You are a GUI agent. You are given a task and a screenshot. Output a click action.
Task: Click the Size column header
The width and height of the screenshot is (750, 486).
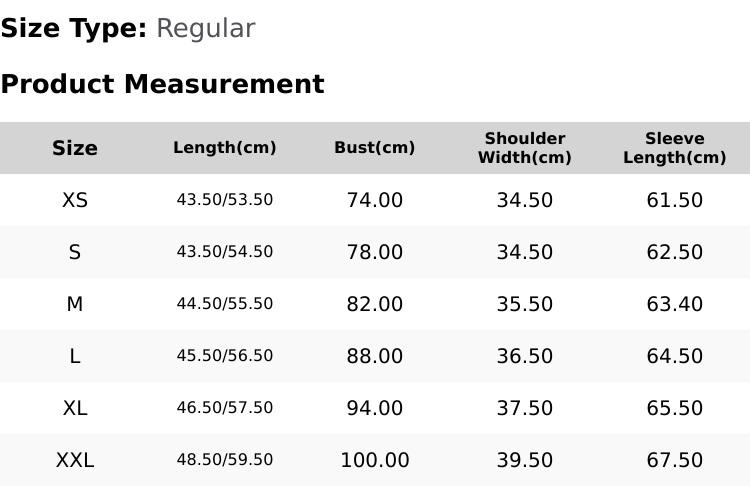(75, 148)
